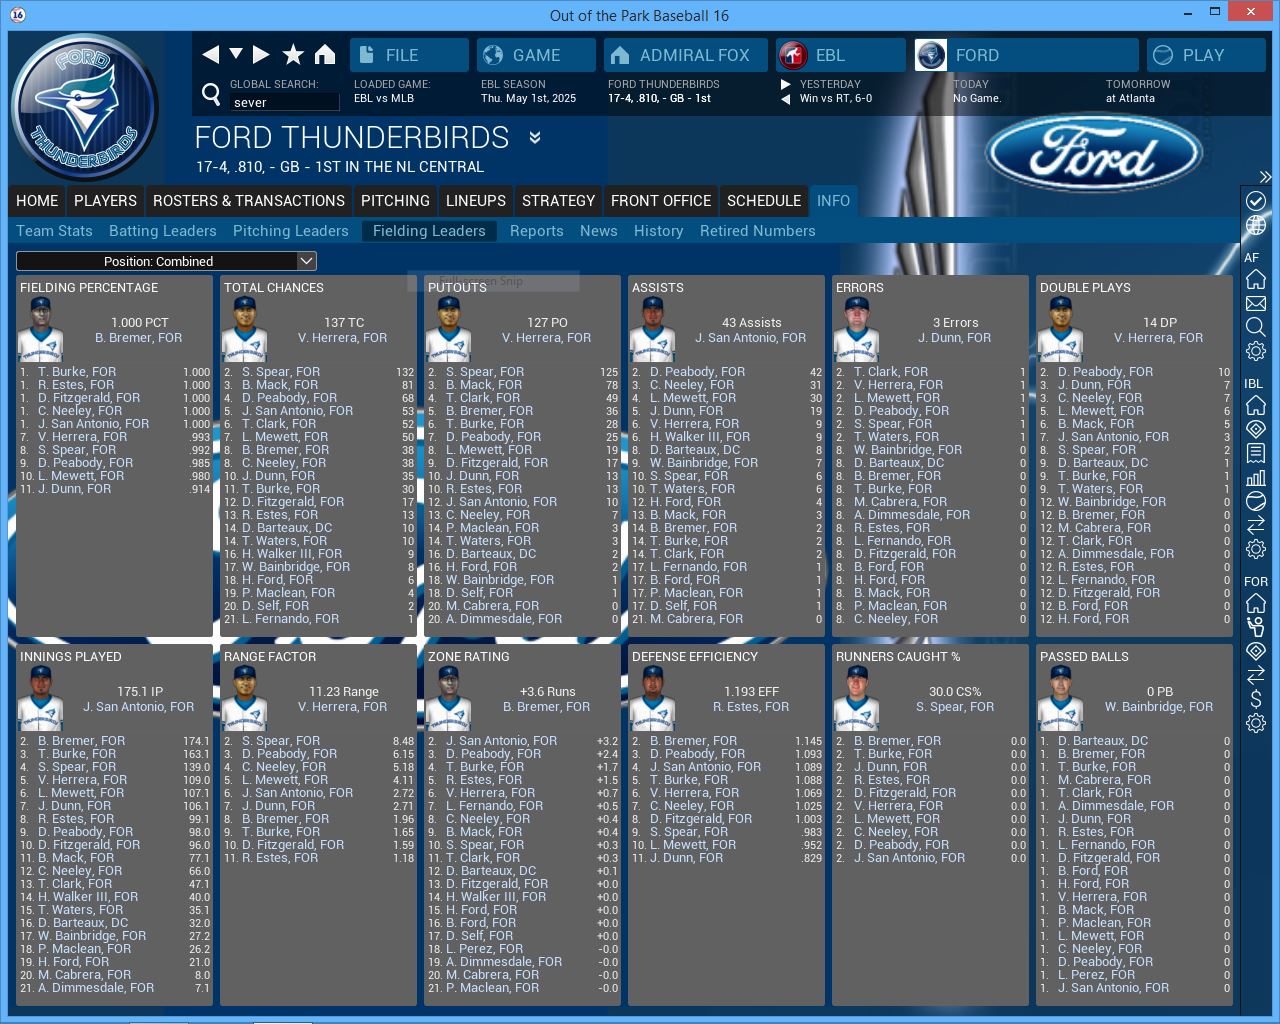Open the LINEUPS tab
The width and height of the screenshot is (1280, 1024).
[476, 201]
